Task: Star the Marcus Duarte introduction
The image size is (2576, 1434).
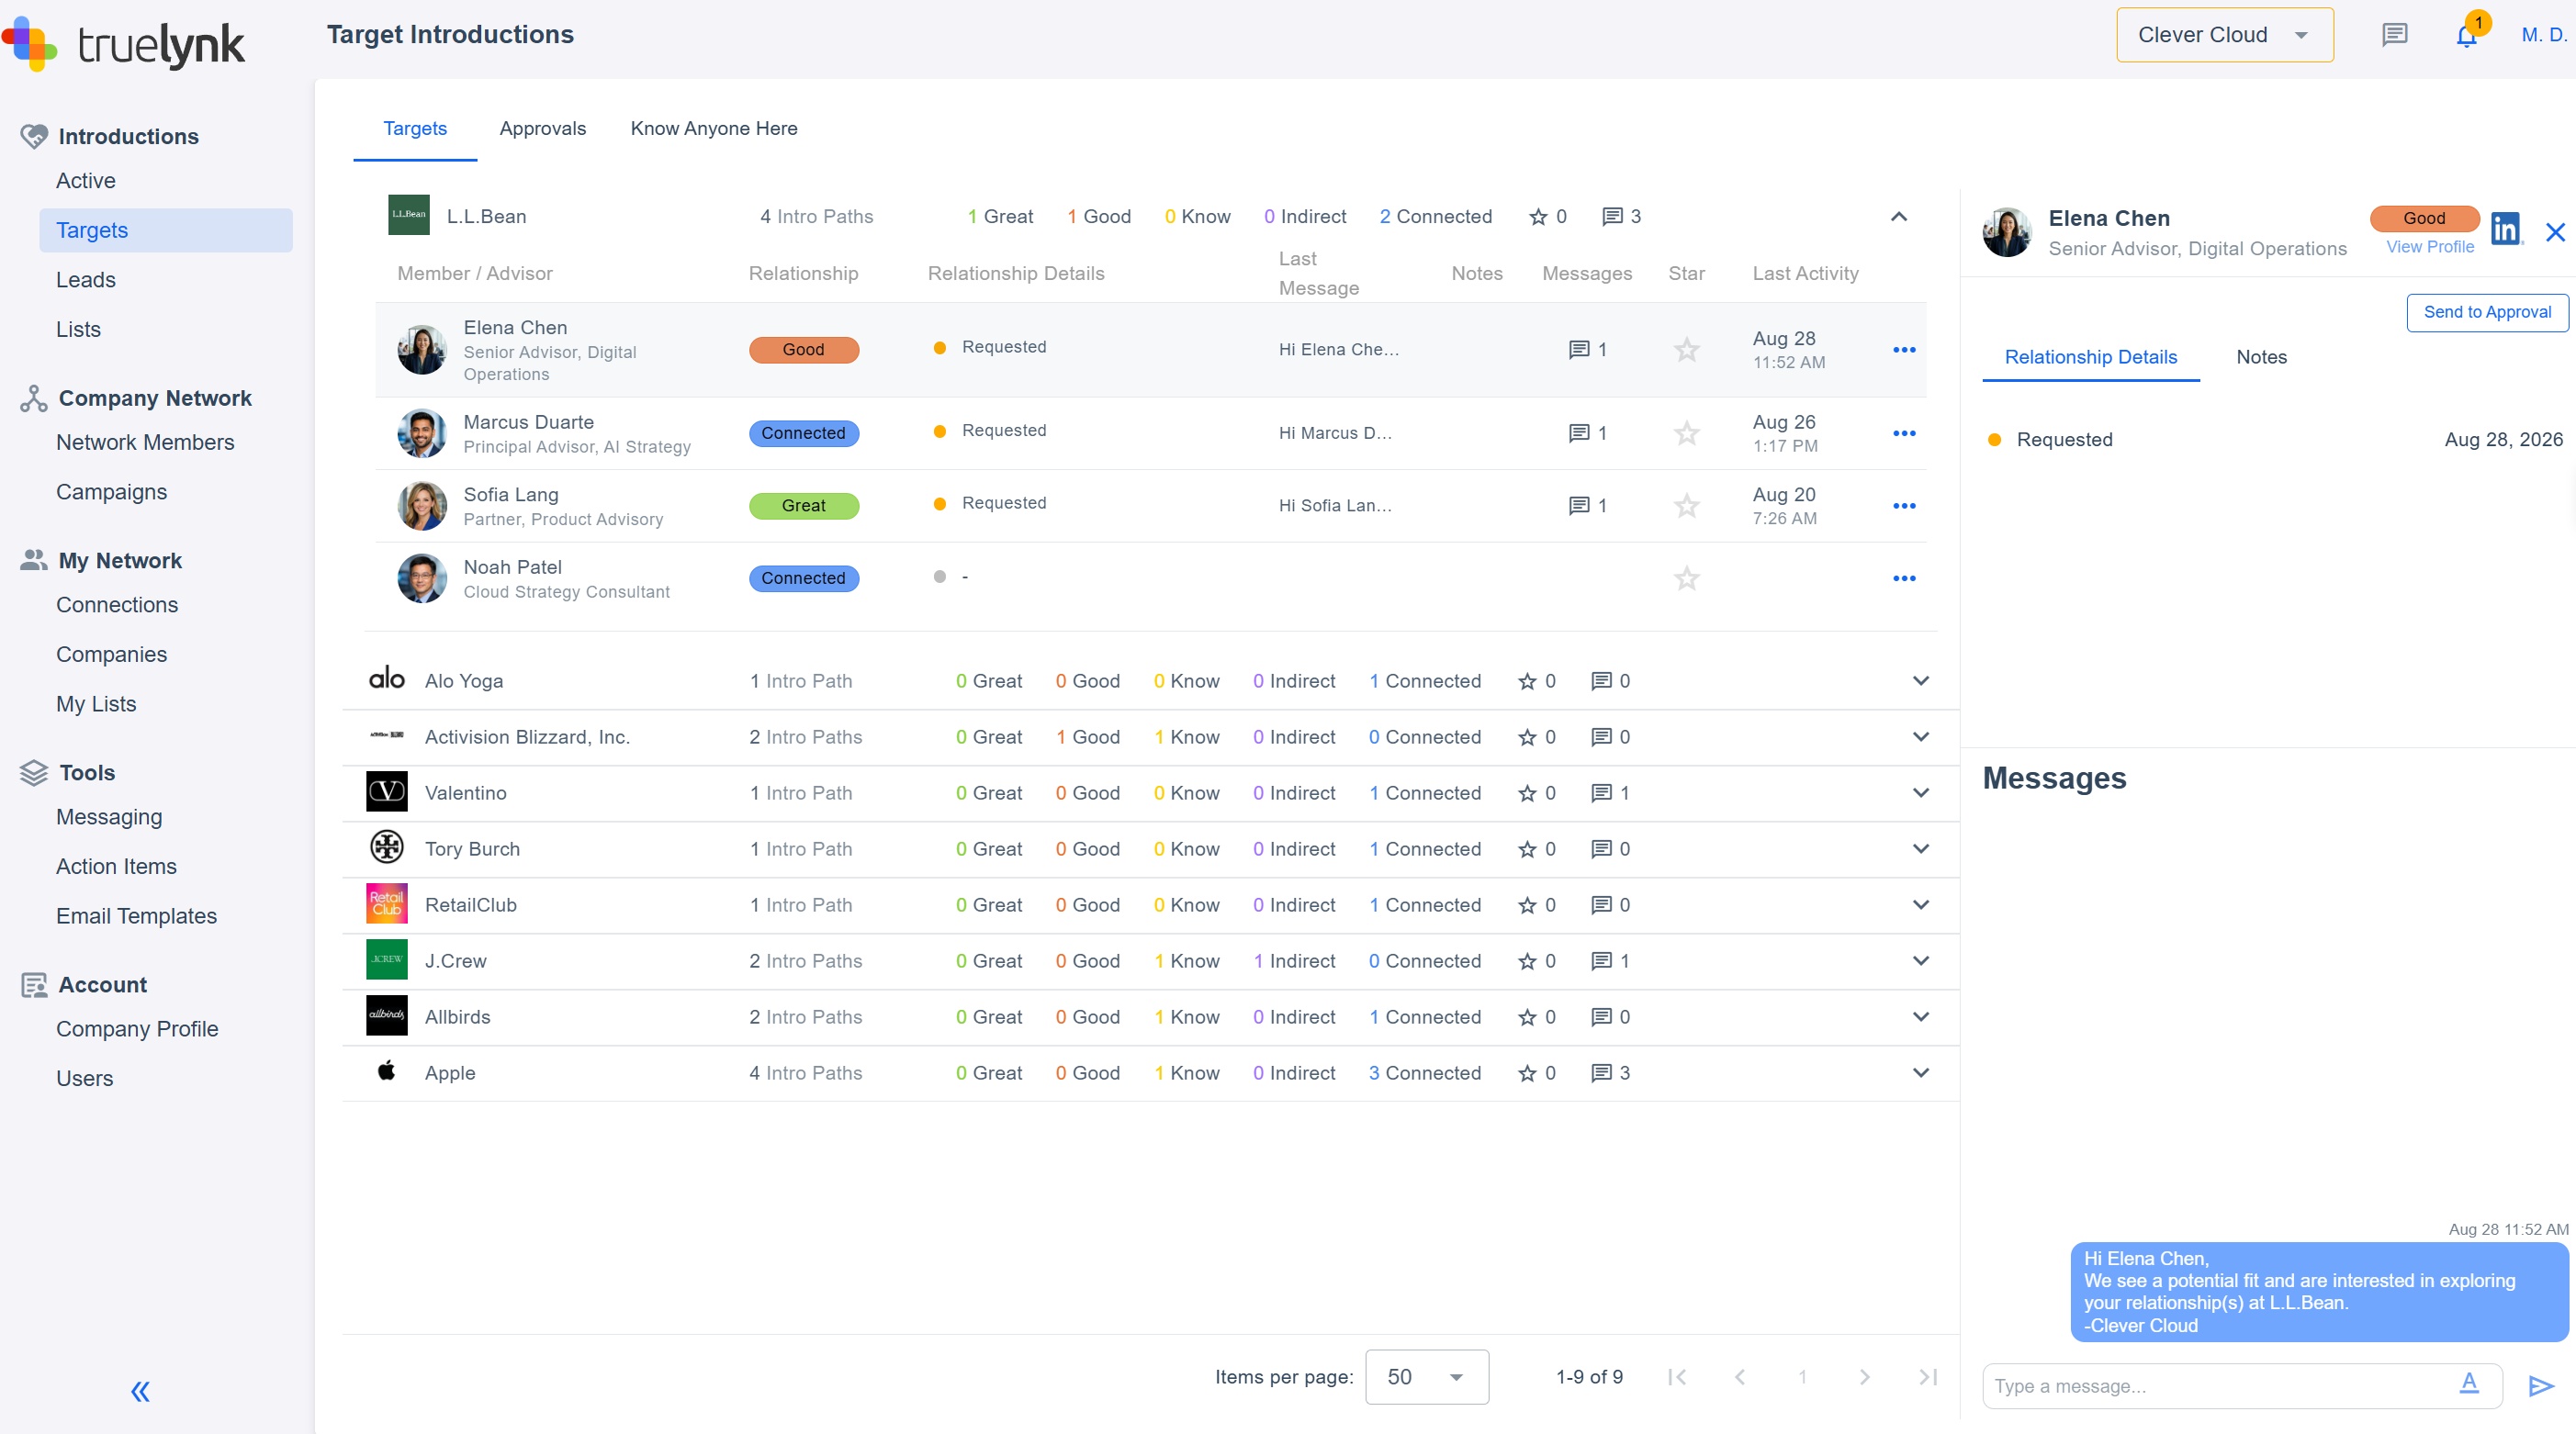Action: click(1687, 433)
